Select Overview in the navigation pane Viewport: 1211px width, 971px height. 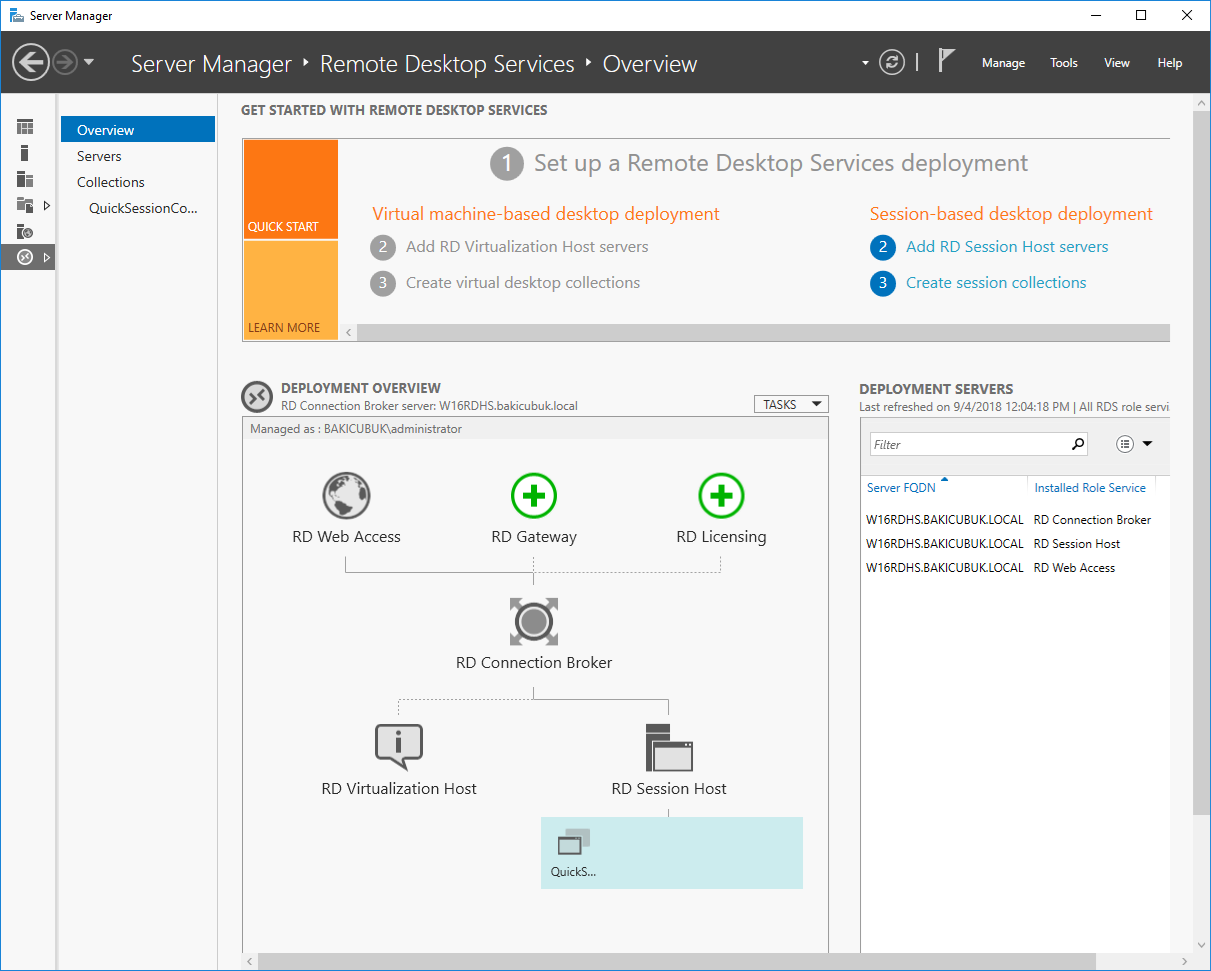click(138, 130)
